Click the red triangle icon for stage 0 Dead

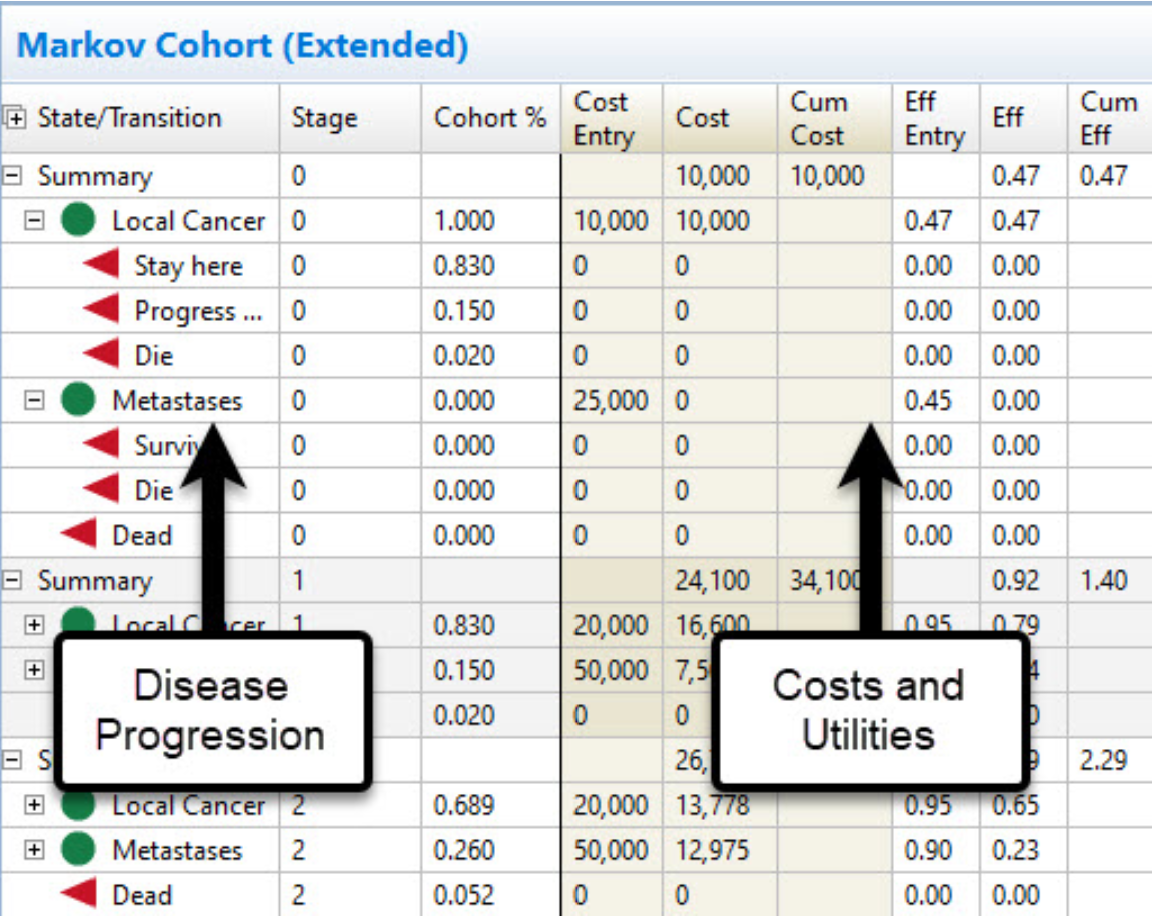click(x=79, y=535)
